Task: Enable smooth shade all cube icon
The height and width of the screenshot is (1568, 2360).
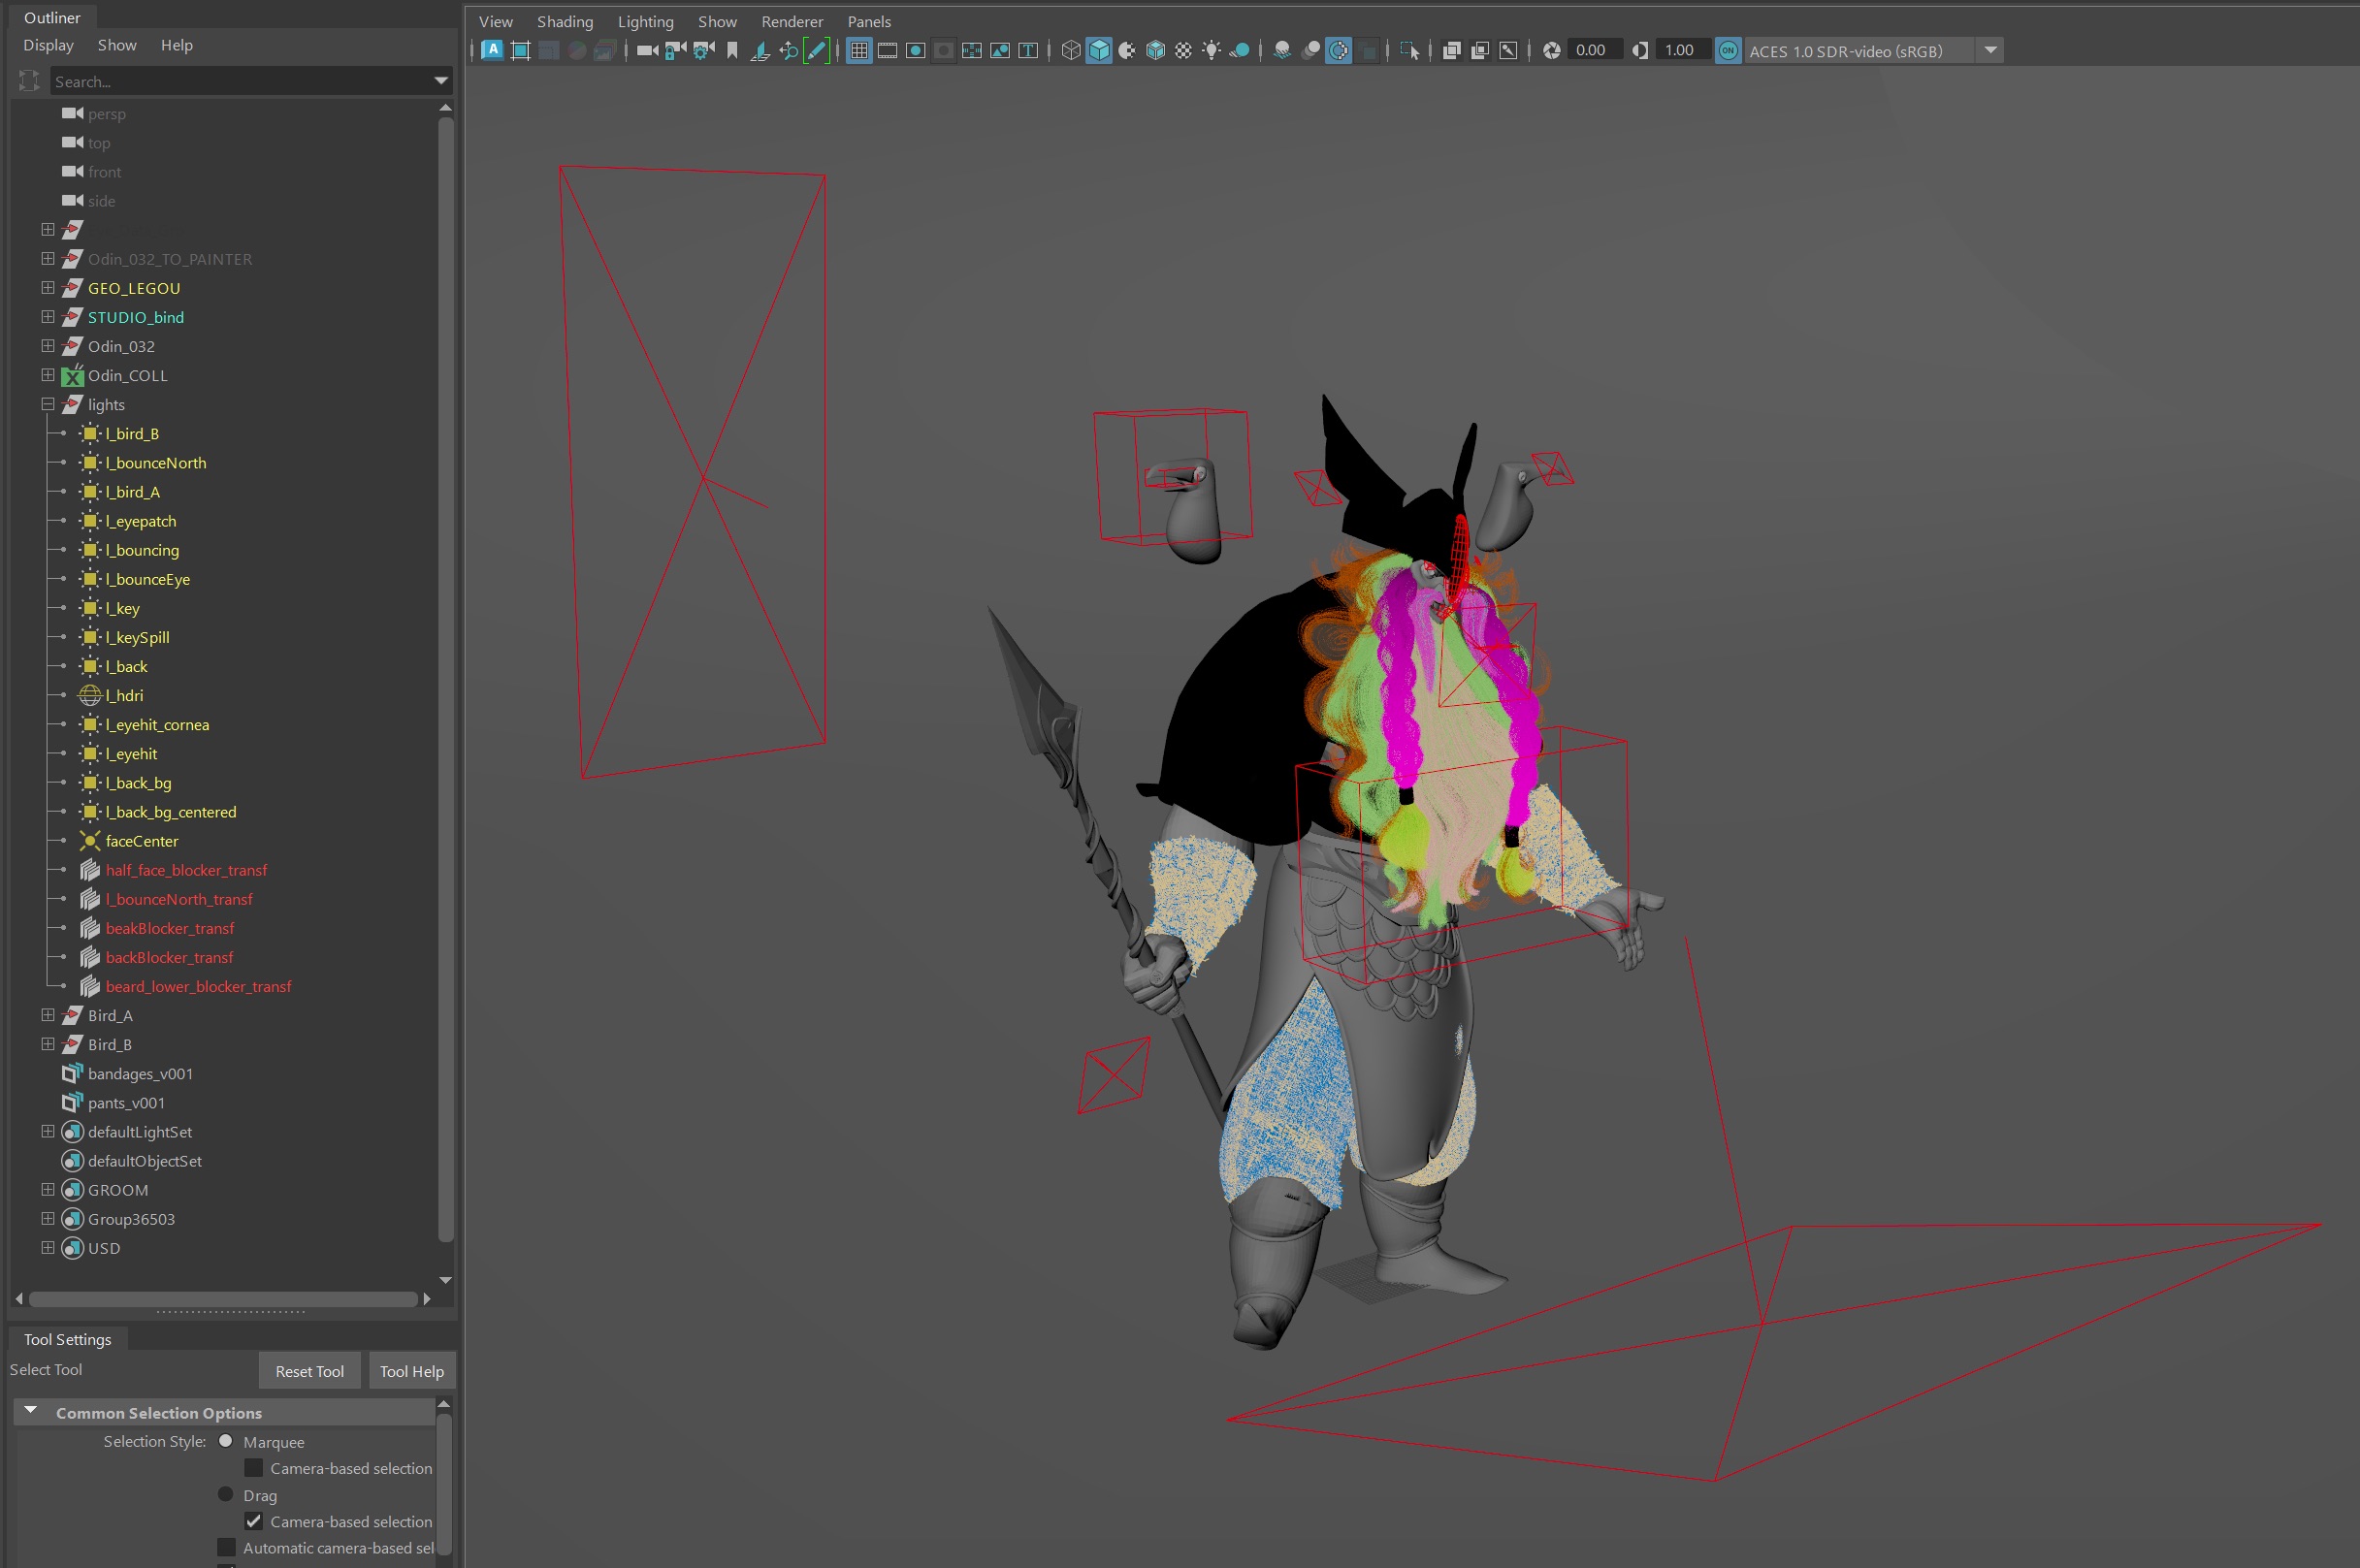Action: (x=1099, y=50)
